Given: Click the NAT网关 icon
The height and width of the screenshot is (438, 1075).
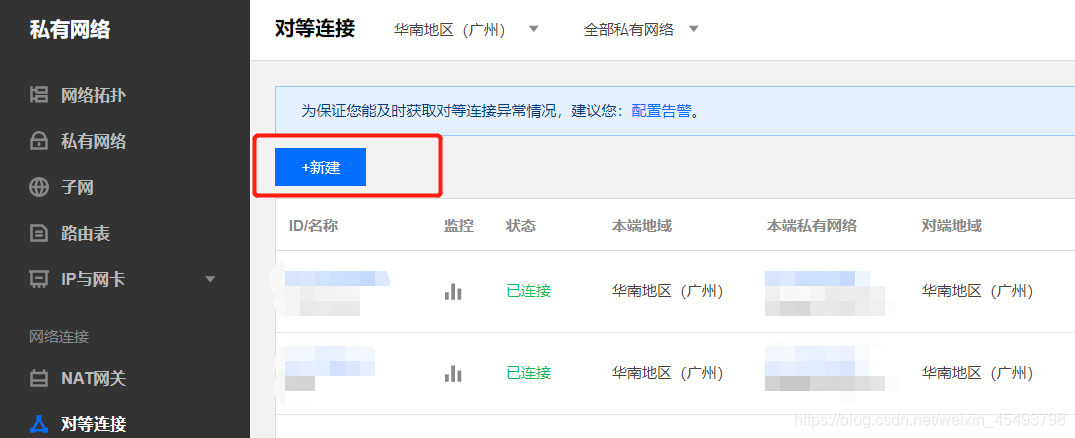Looking at the screenshot, I should (x=38, y=378).
